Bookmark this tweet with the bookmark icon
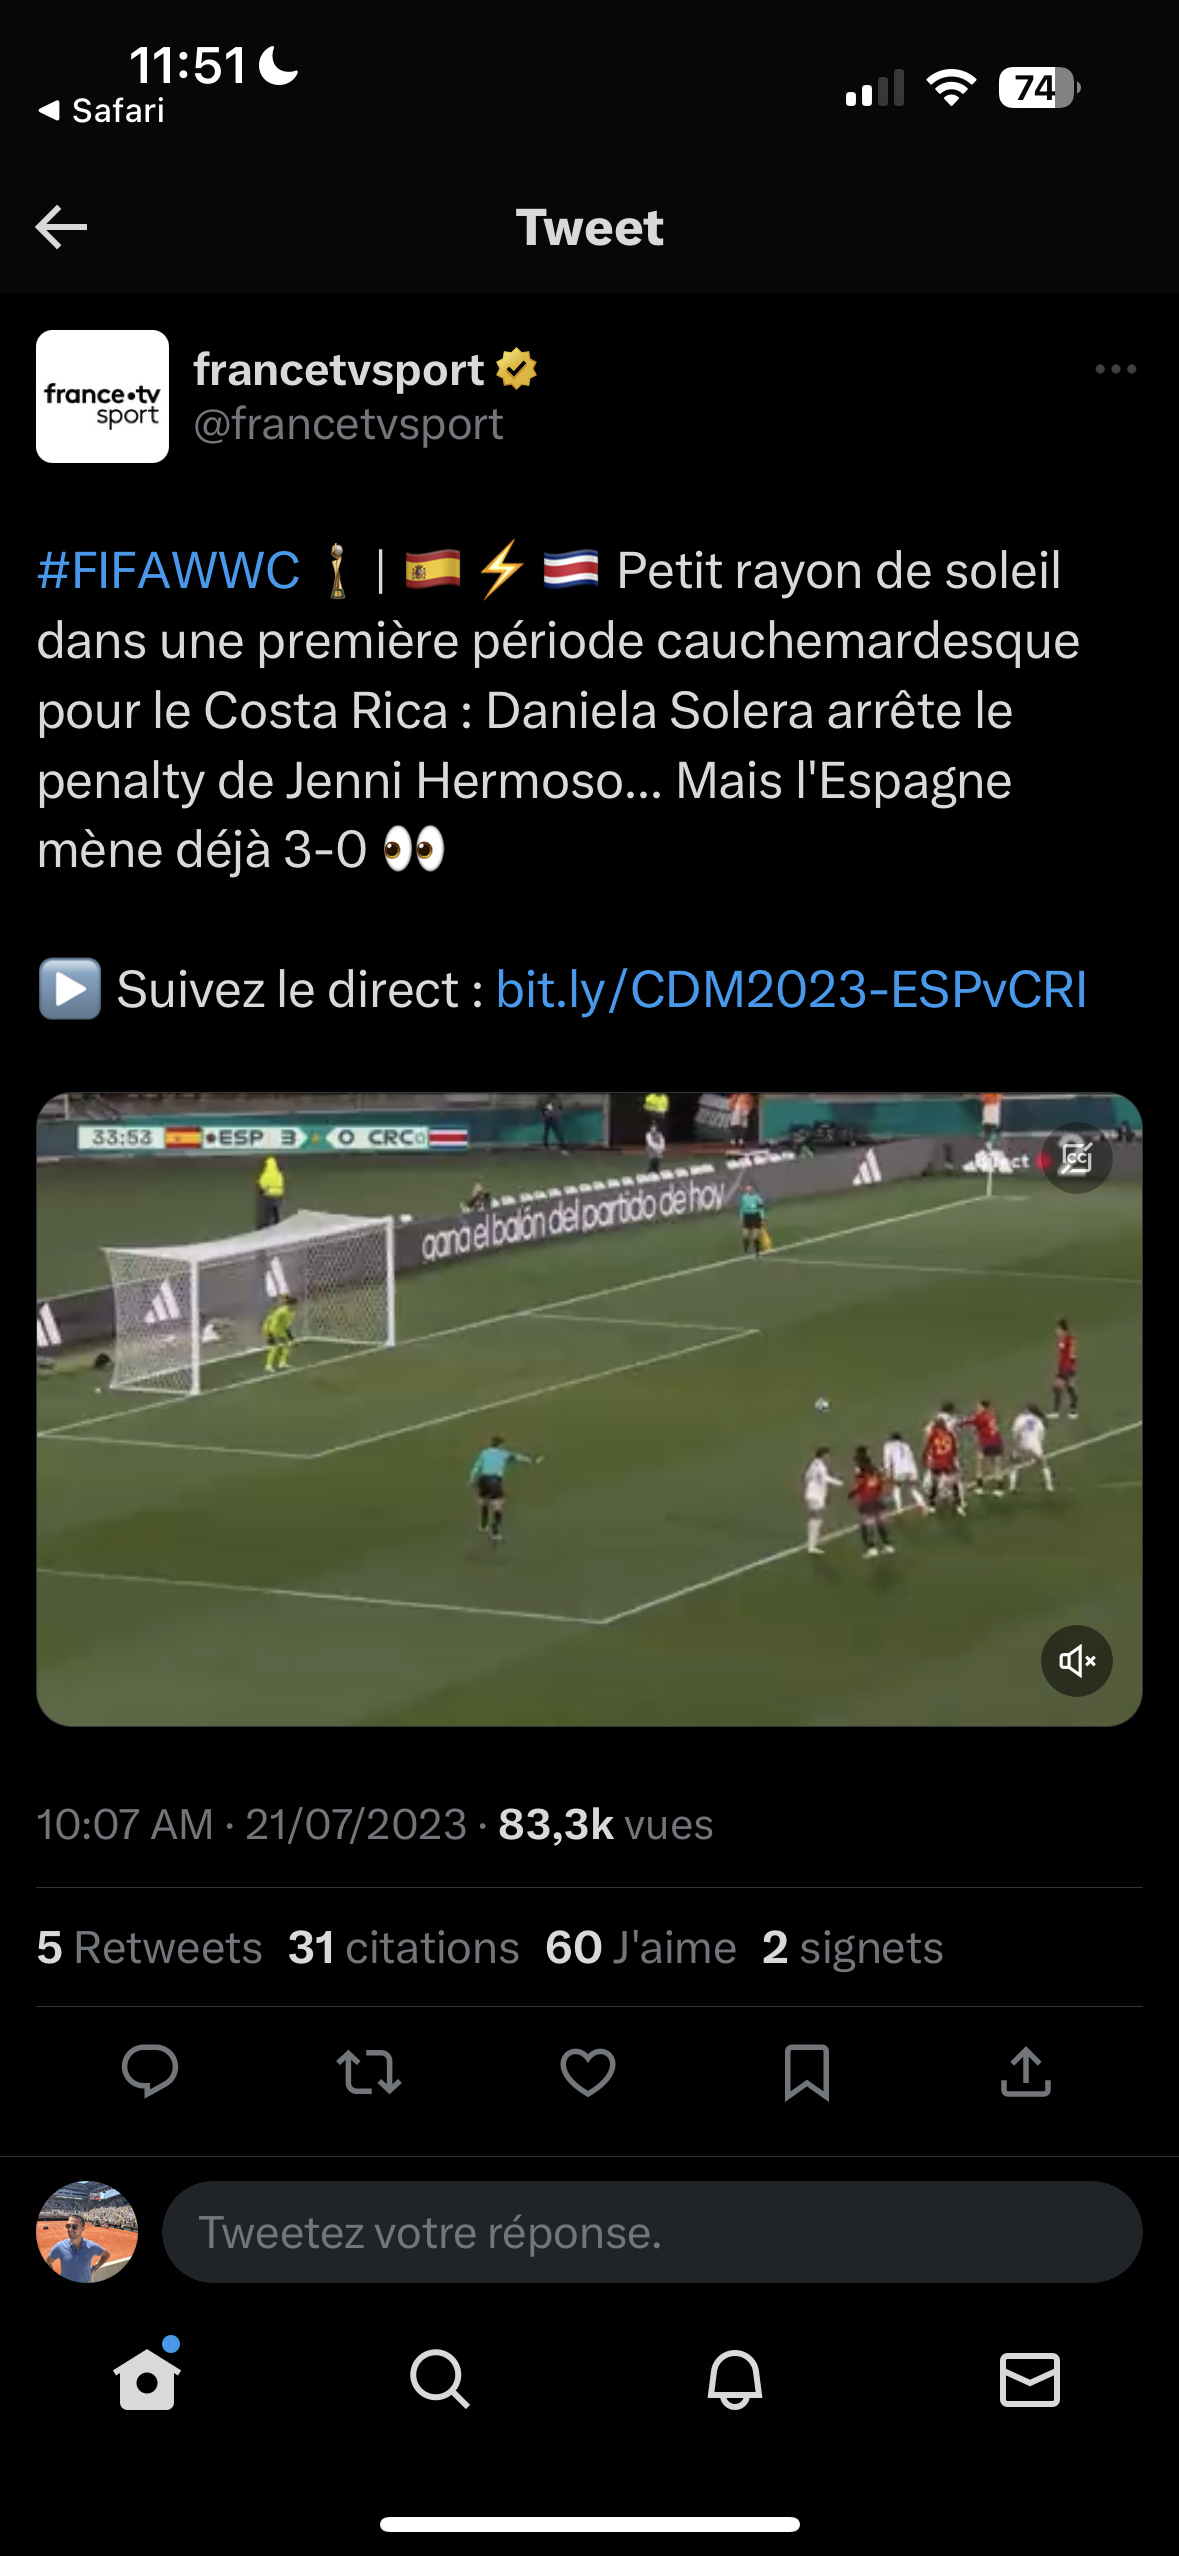Viewport: 1179px width, 2556px height. pyautogui.click(x=807, y=2071)
